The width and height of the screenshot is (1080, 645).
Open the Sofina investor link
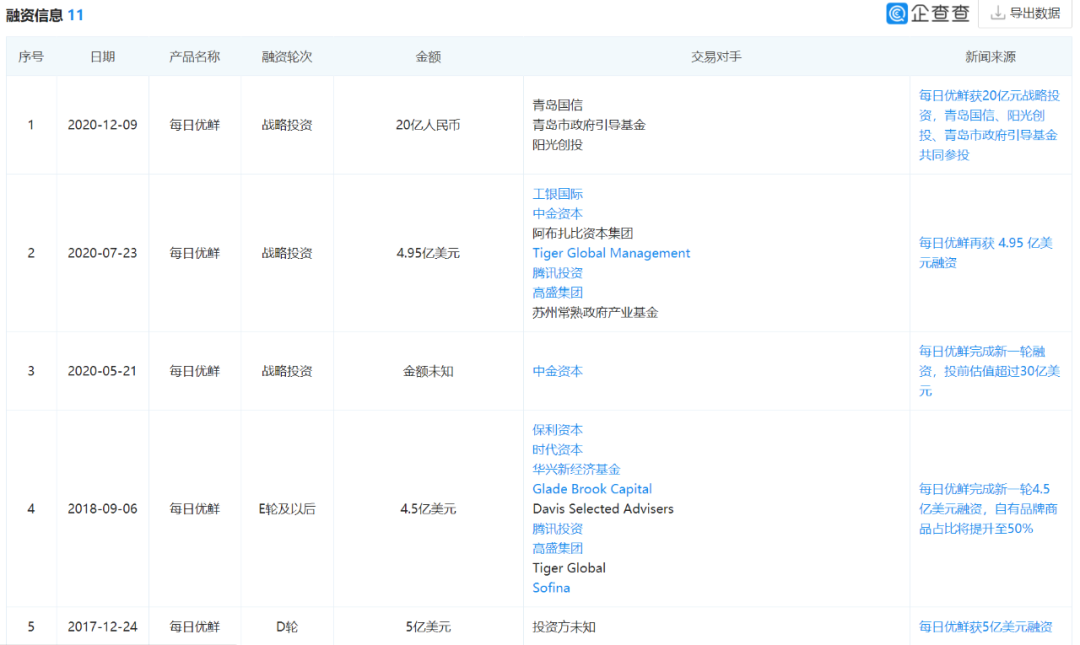(551, 588)
